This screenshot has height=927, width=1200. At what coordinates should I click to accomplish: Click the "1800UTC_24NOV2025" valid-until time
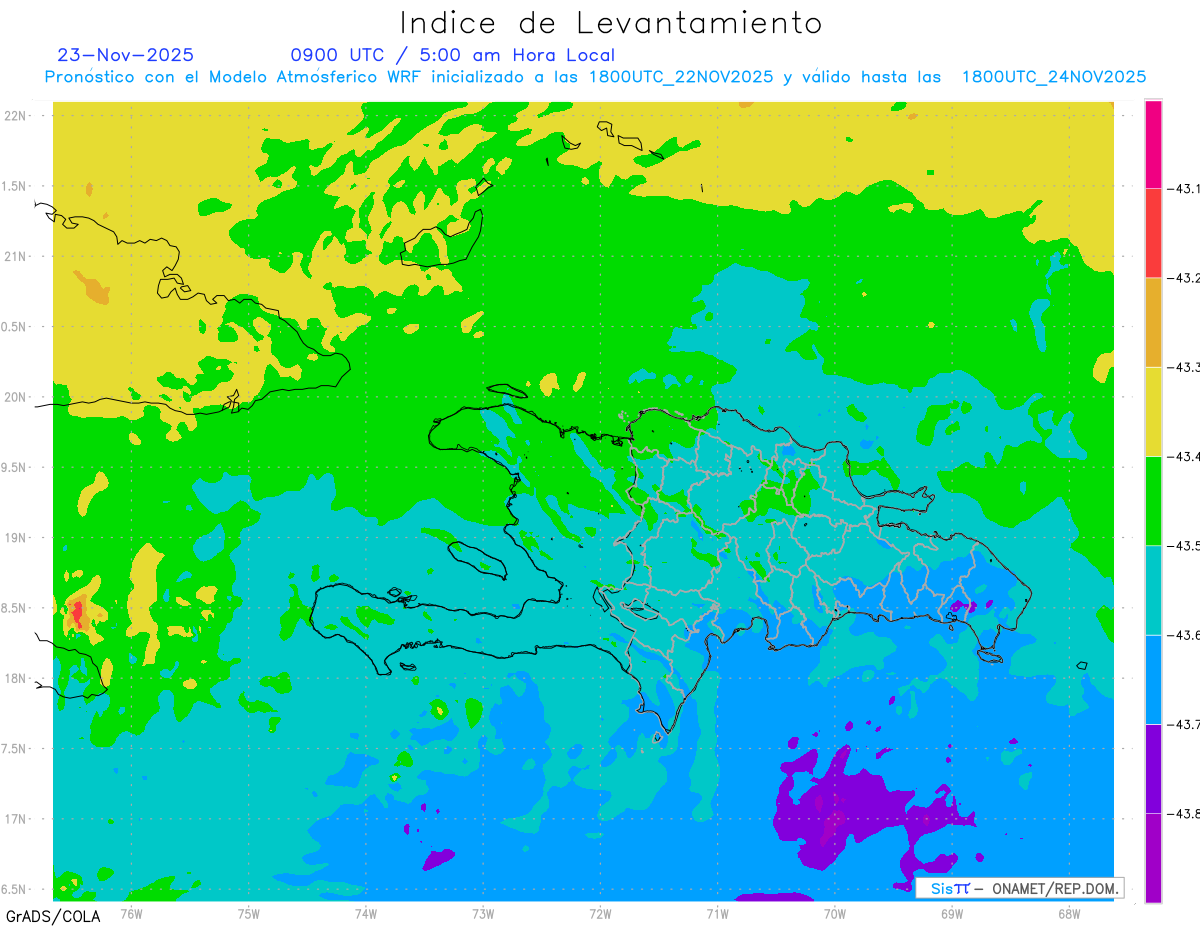1054,77
